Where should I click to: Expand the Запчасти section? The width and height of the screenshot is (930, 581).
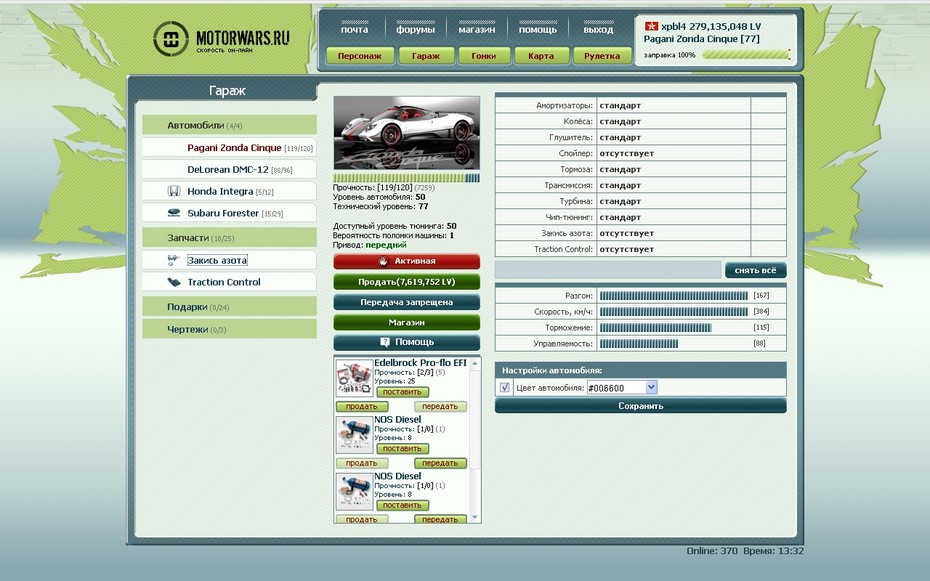pos(229,238)
